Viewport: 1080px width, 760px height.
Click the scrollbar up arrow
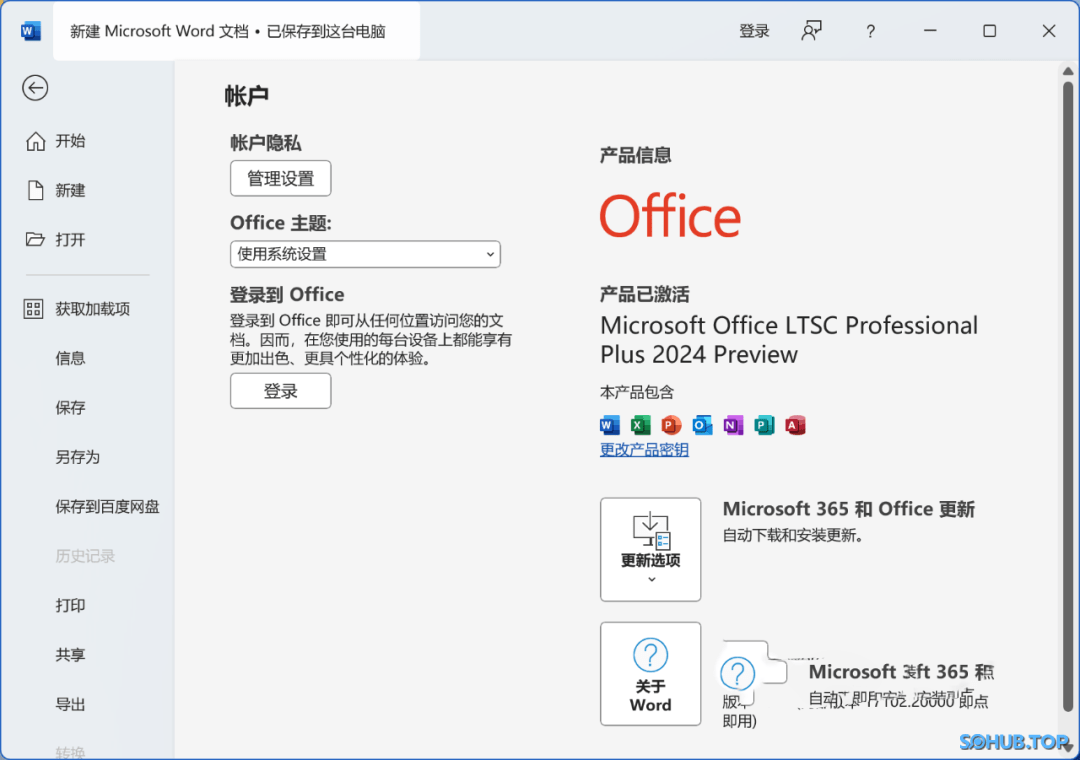[1068, 72]
